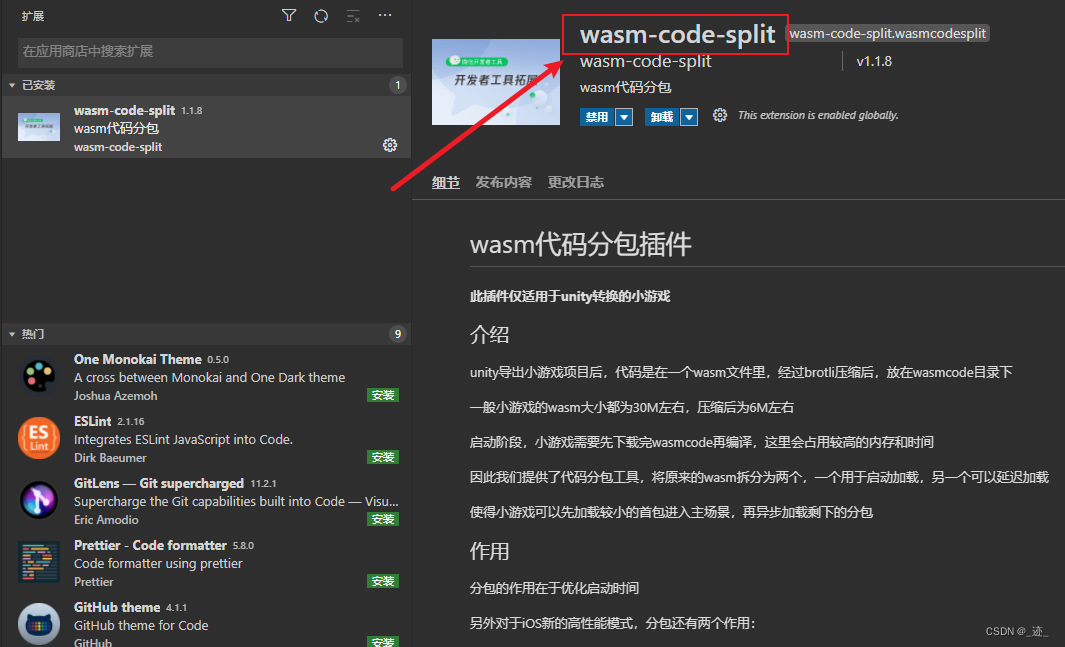Viewport: 1065px width, 647px height.
Task: Search extensions in the marketplace field
Action: [211, 52]
